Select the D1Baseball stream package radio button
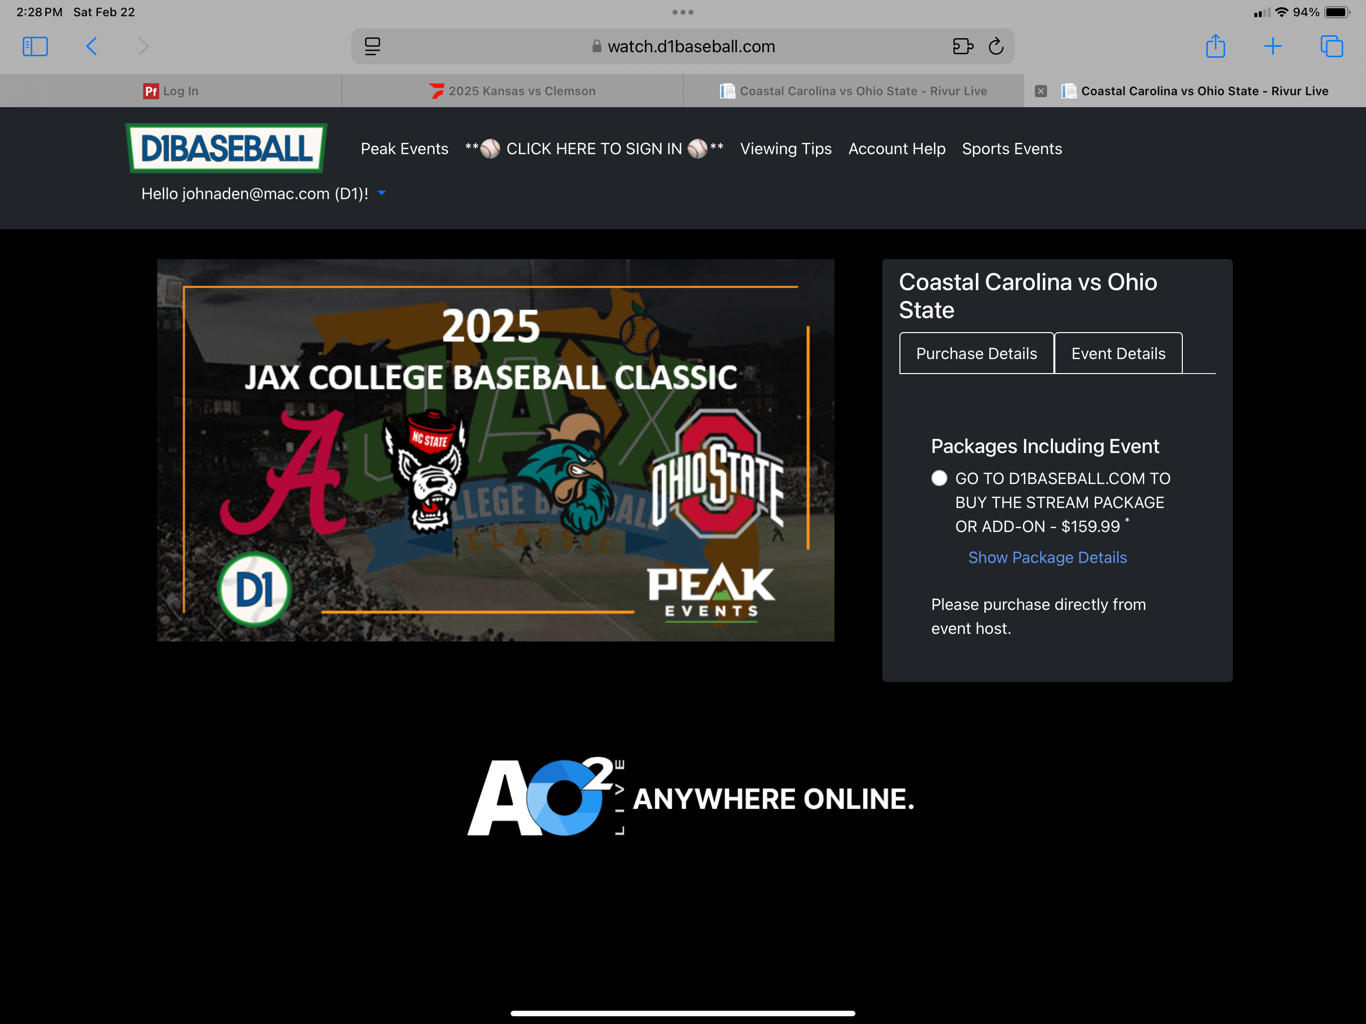The height and width of the screenshot is (1024, 1366). pyautogui.click(x=939, y=478)
